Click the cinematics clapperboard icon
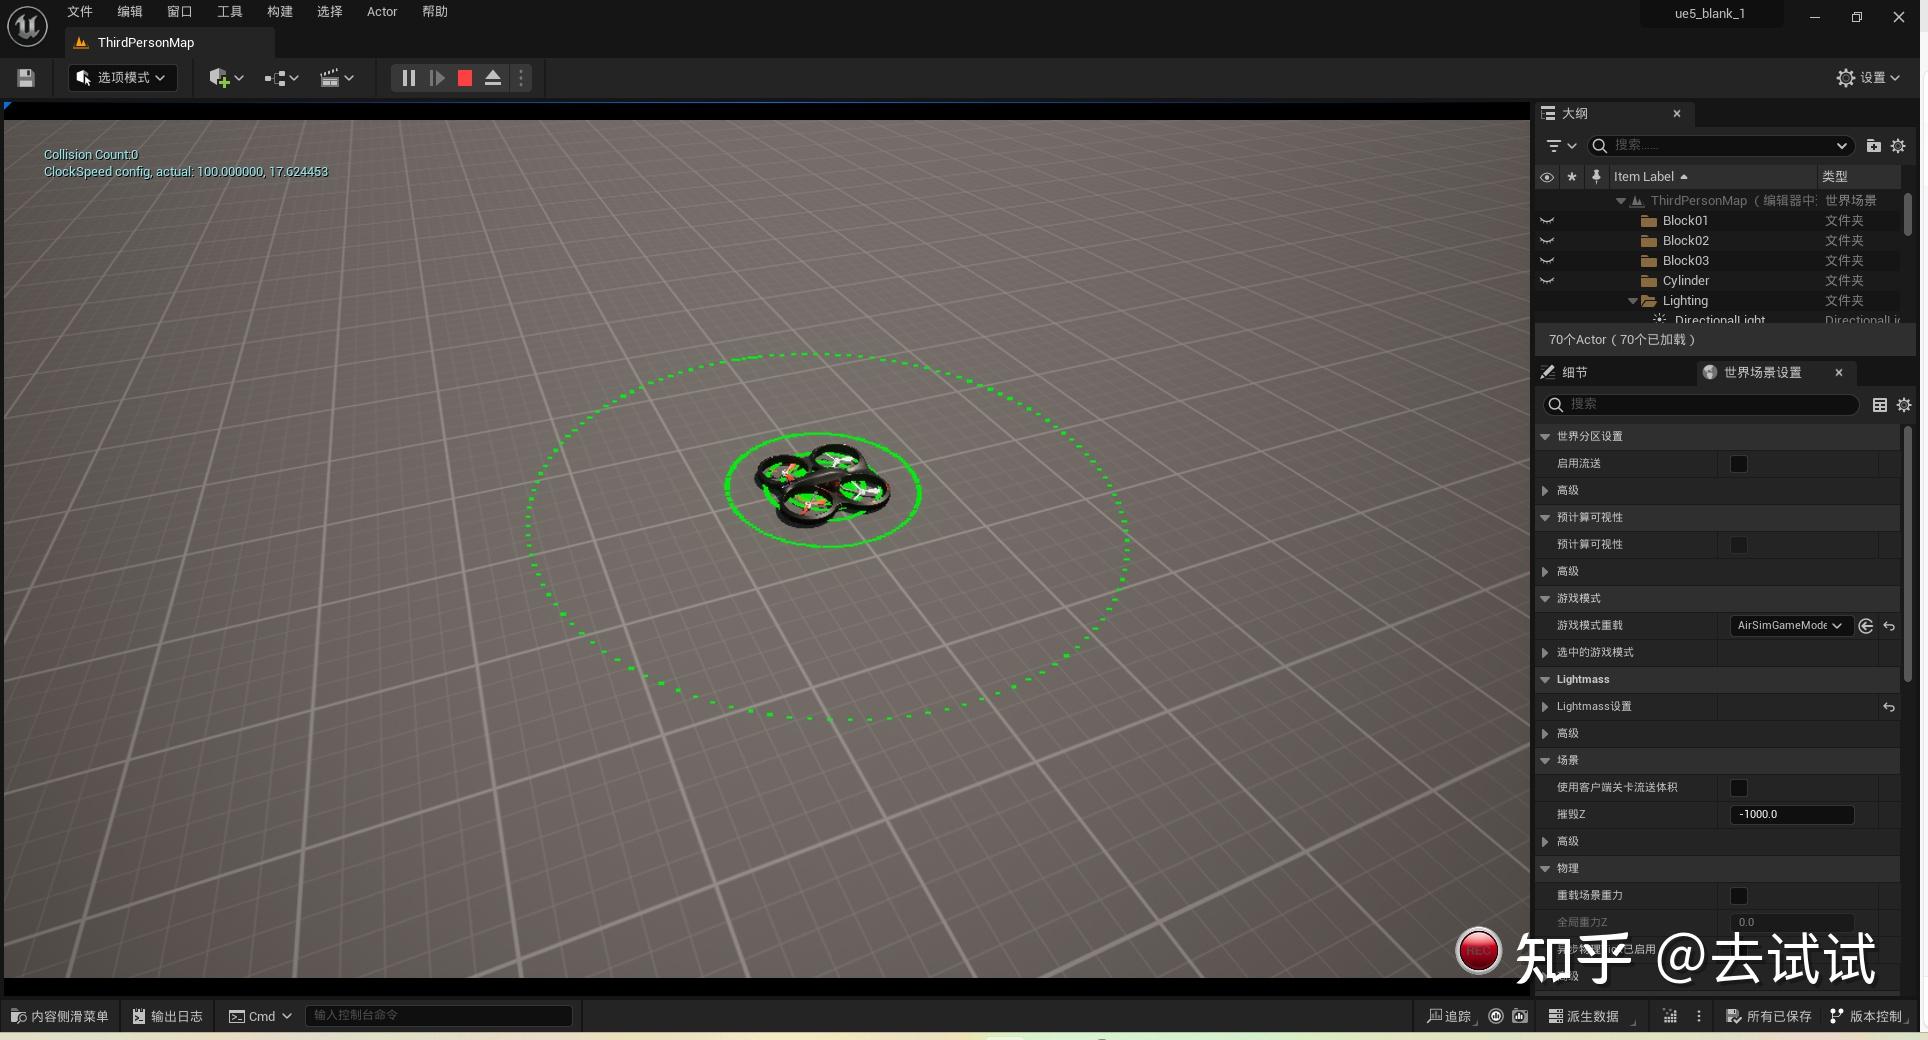 [331, 78]
